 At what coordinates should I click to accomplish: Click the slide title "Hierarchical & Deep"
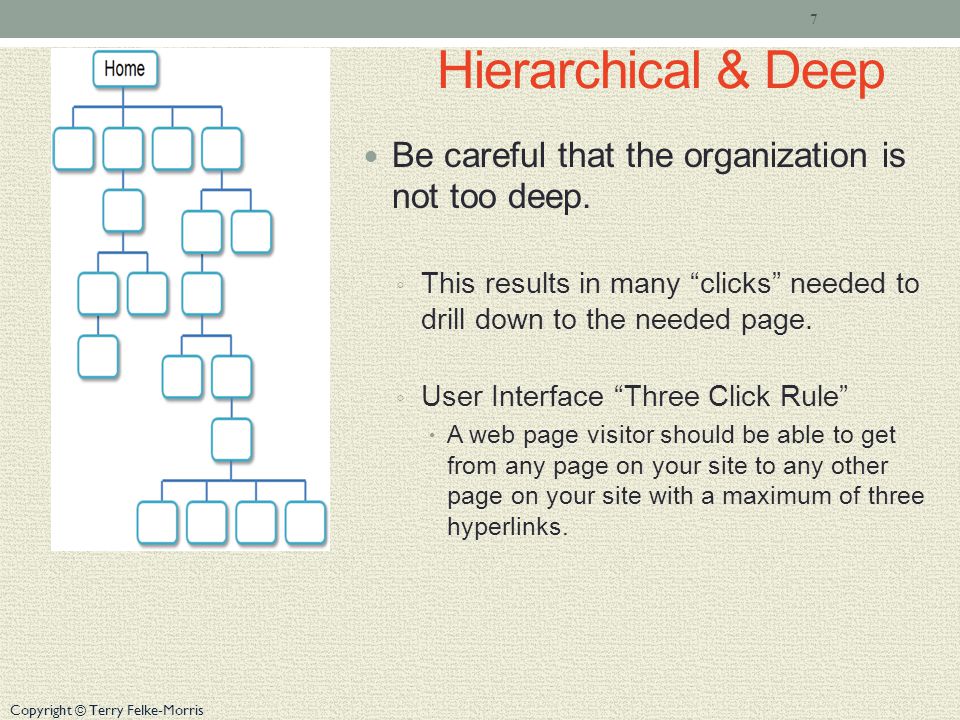pos(661,70)
